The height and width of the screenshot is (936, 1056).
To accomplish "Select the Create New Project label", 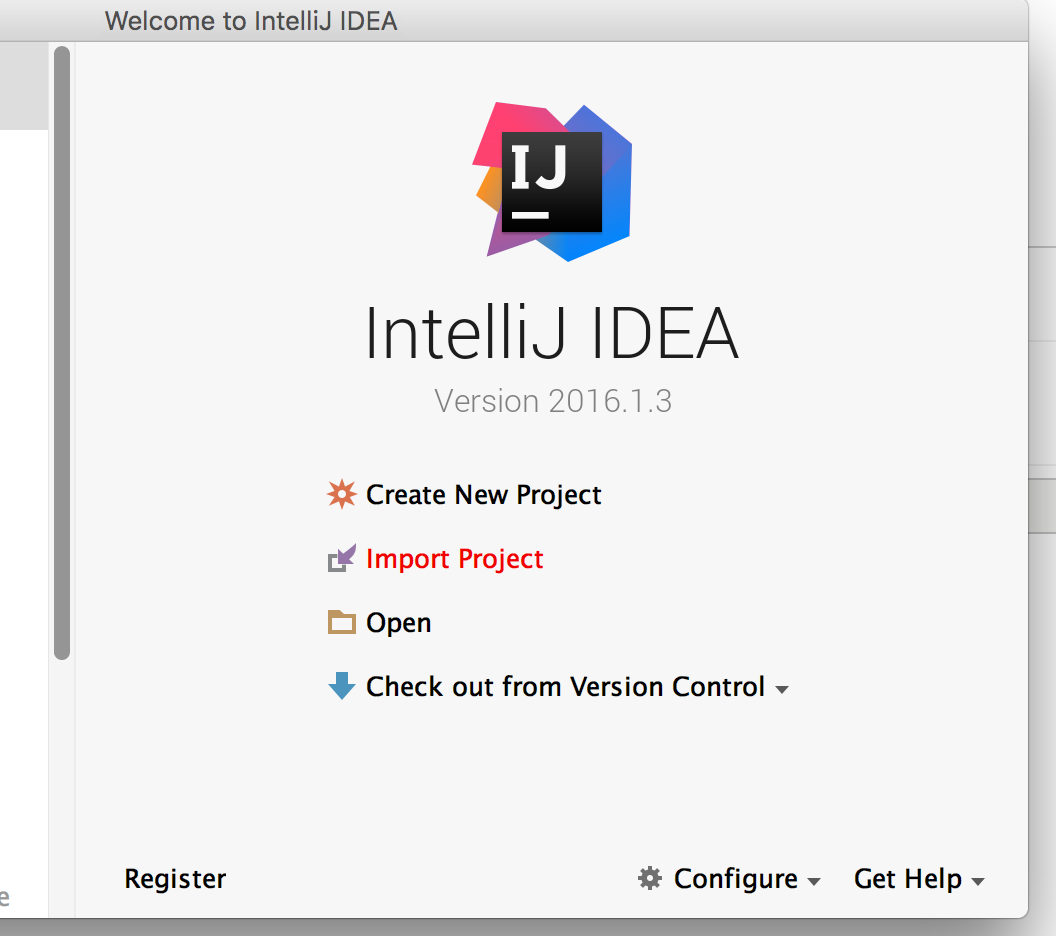I will pos(483,495).
